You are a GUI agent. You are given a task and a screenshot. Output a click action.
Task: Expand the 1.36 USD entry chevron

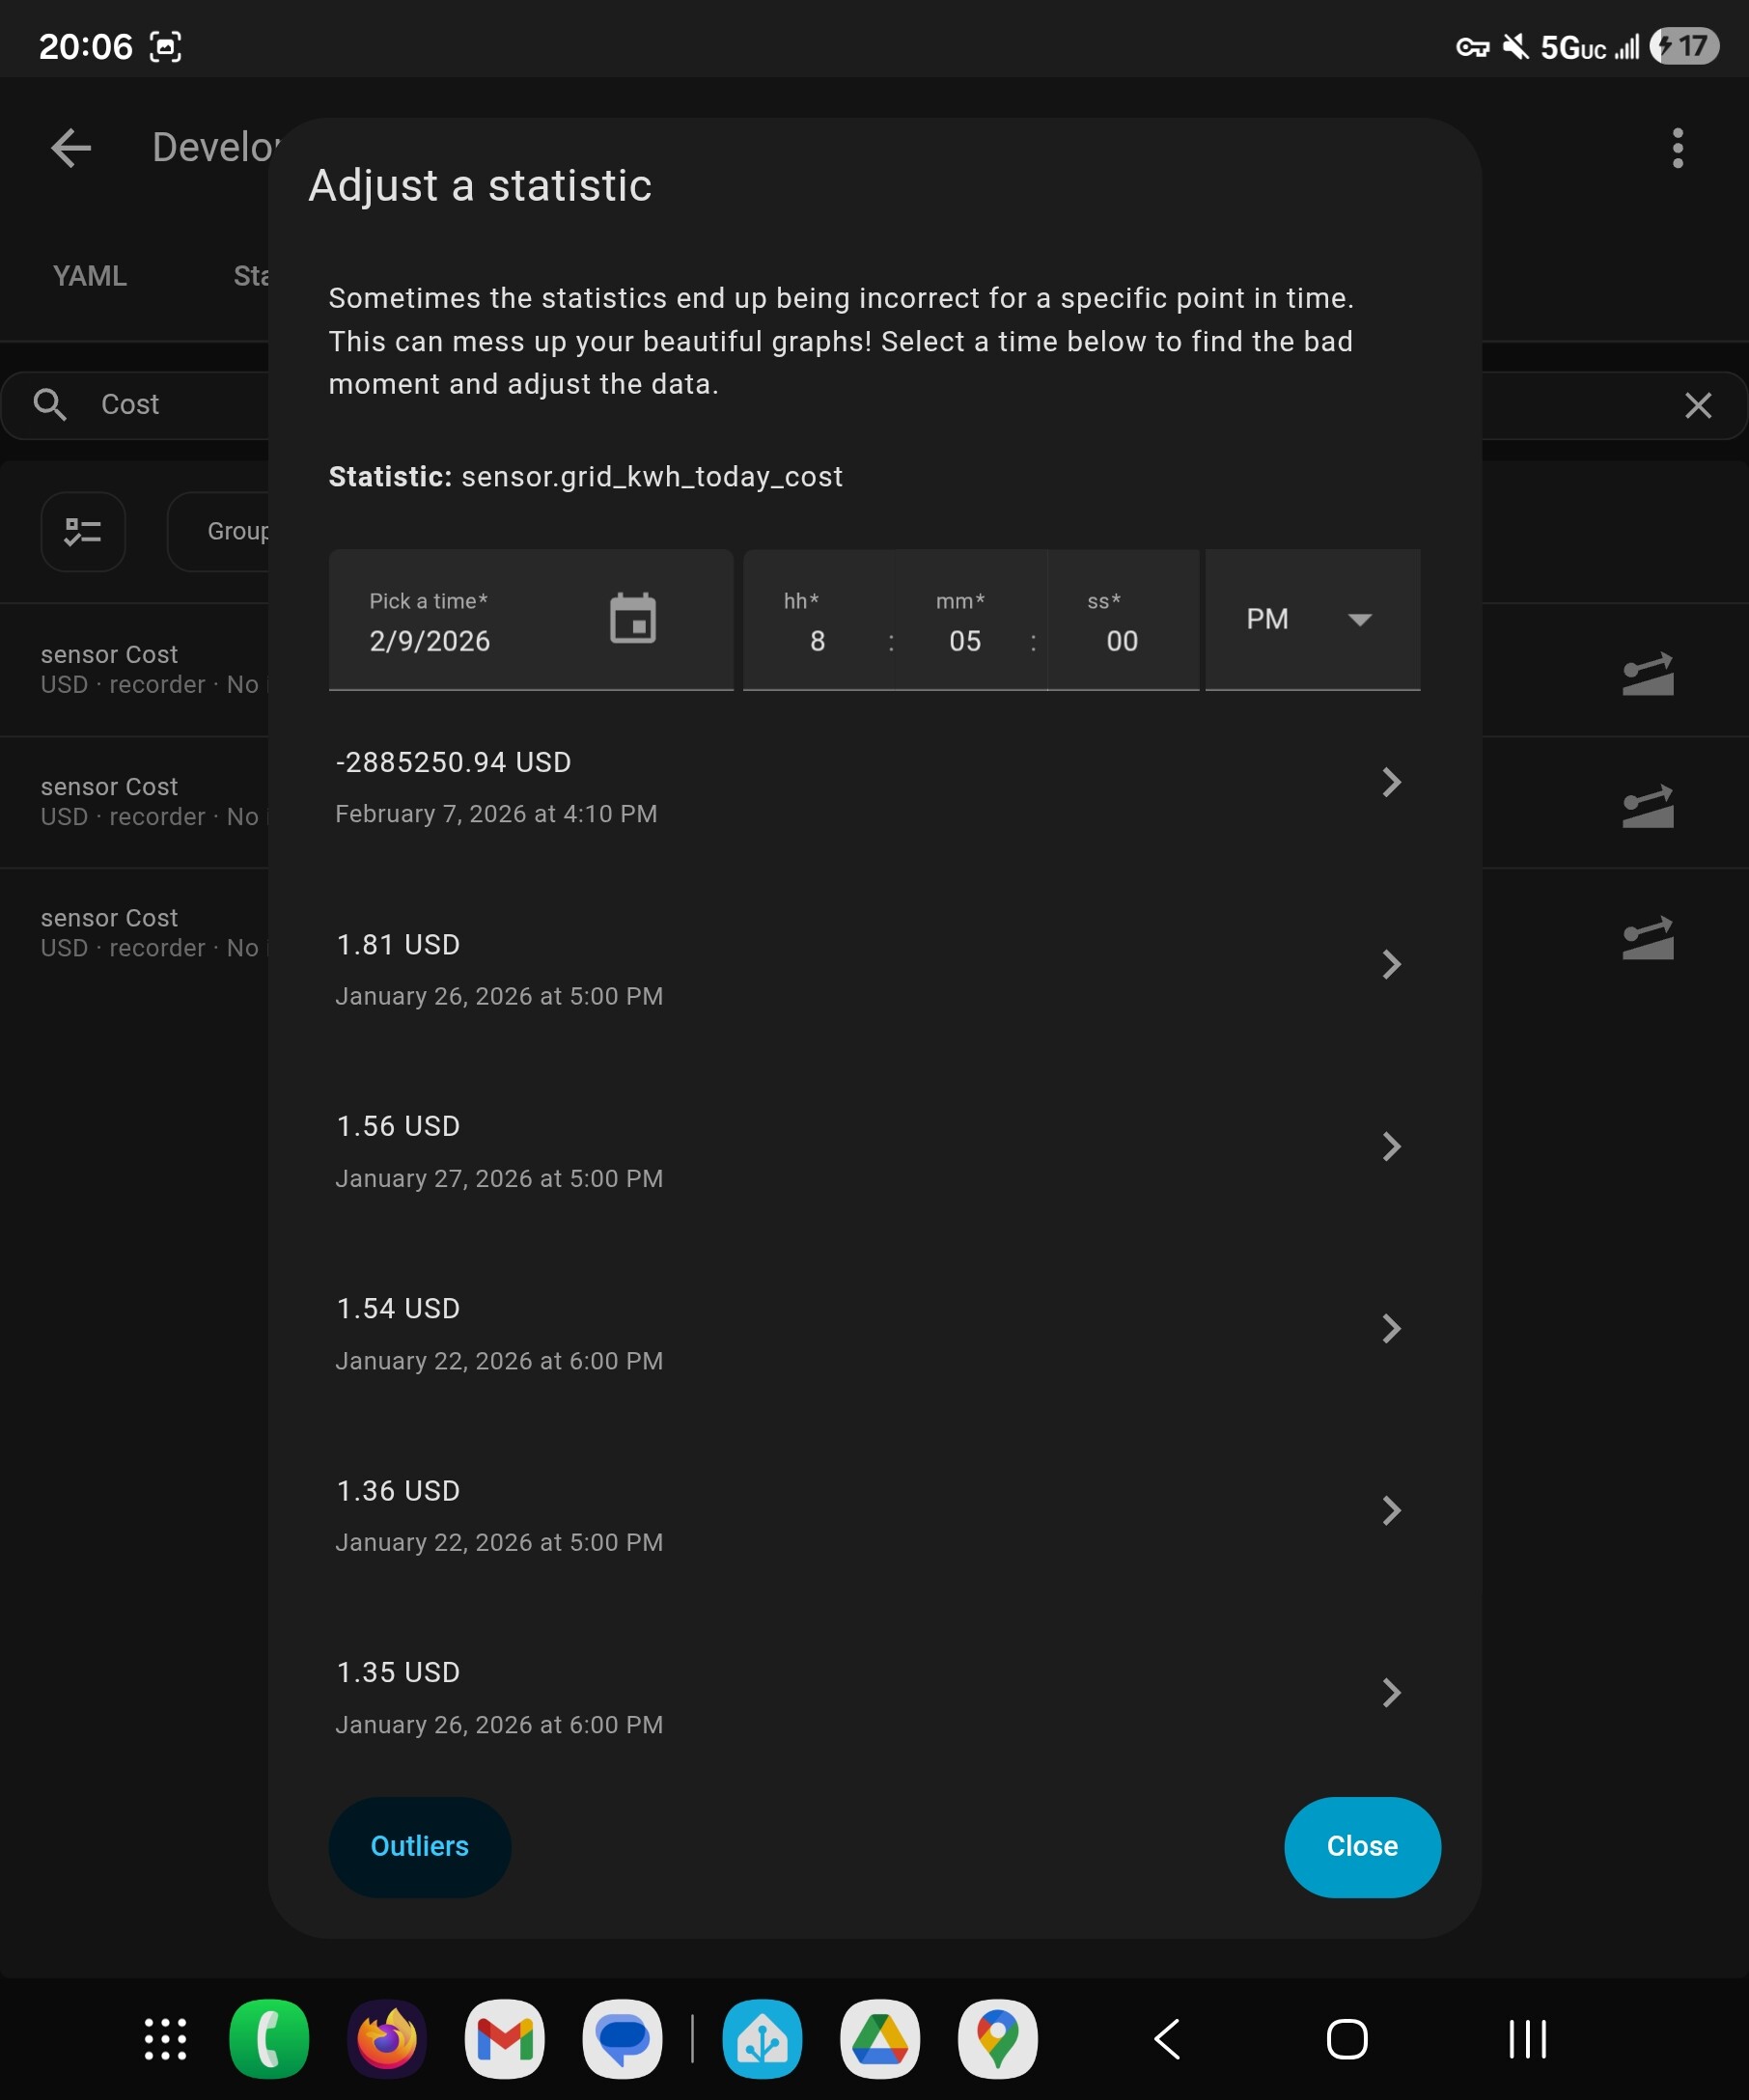[1391, 1510]
